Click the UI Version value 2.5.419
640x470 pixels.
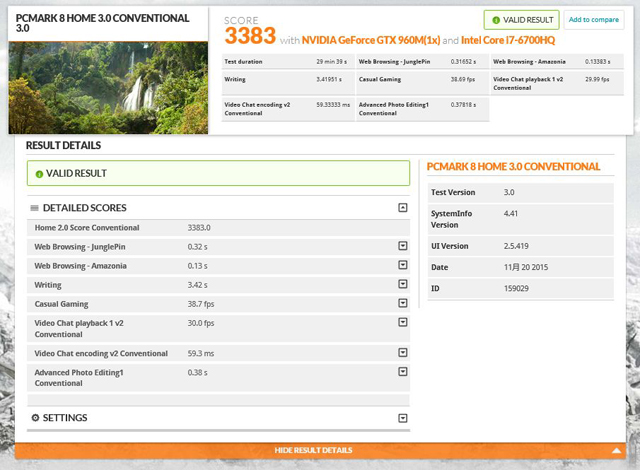516,246
